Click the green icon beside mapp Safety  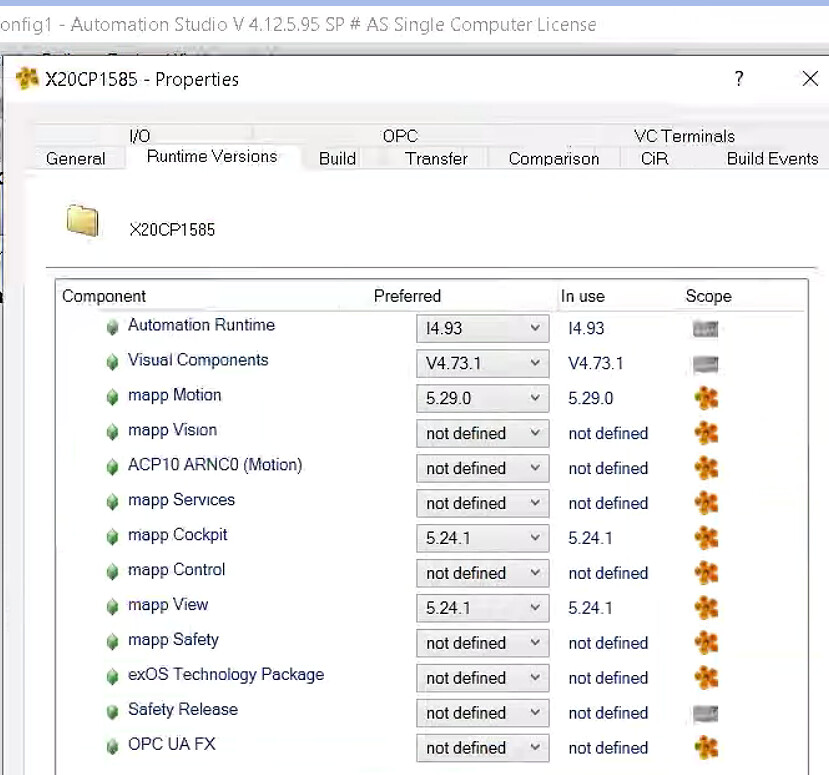pos(112,642)
